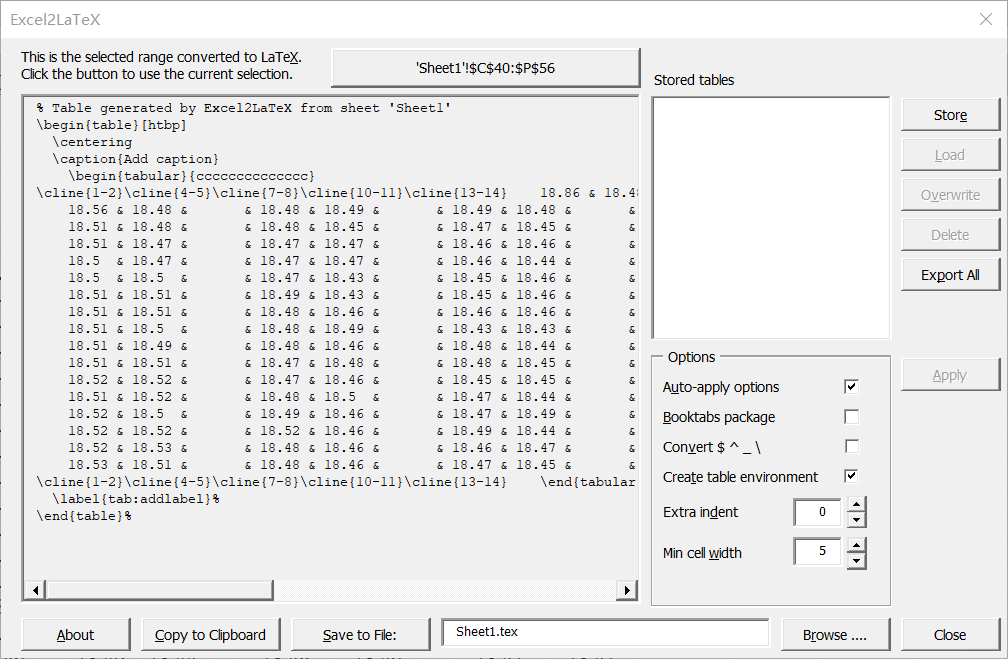Store the current table
1008x659 pixels.
tap(950, 115)
